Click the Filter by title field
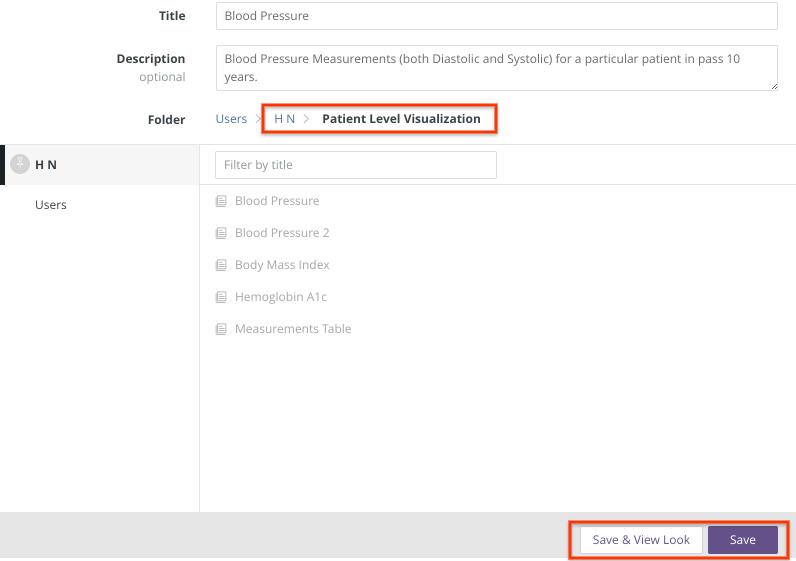 356,165
